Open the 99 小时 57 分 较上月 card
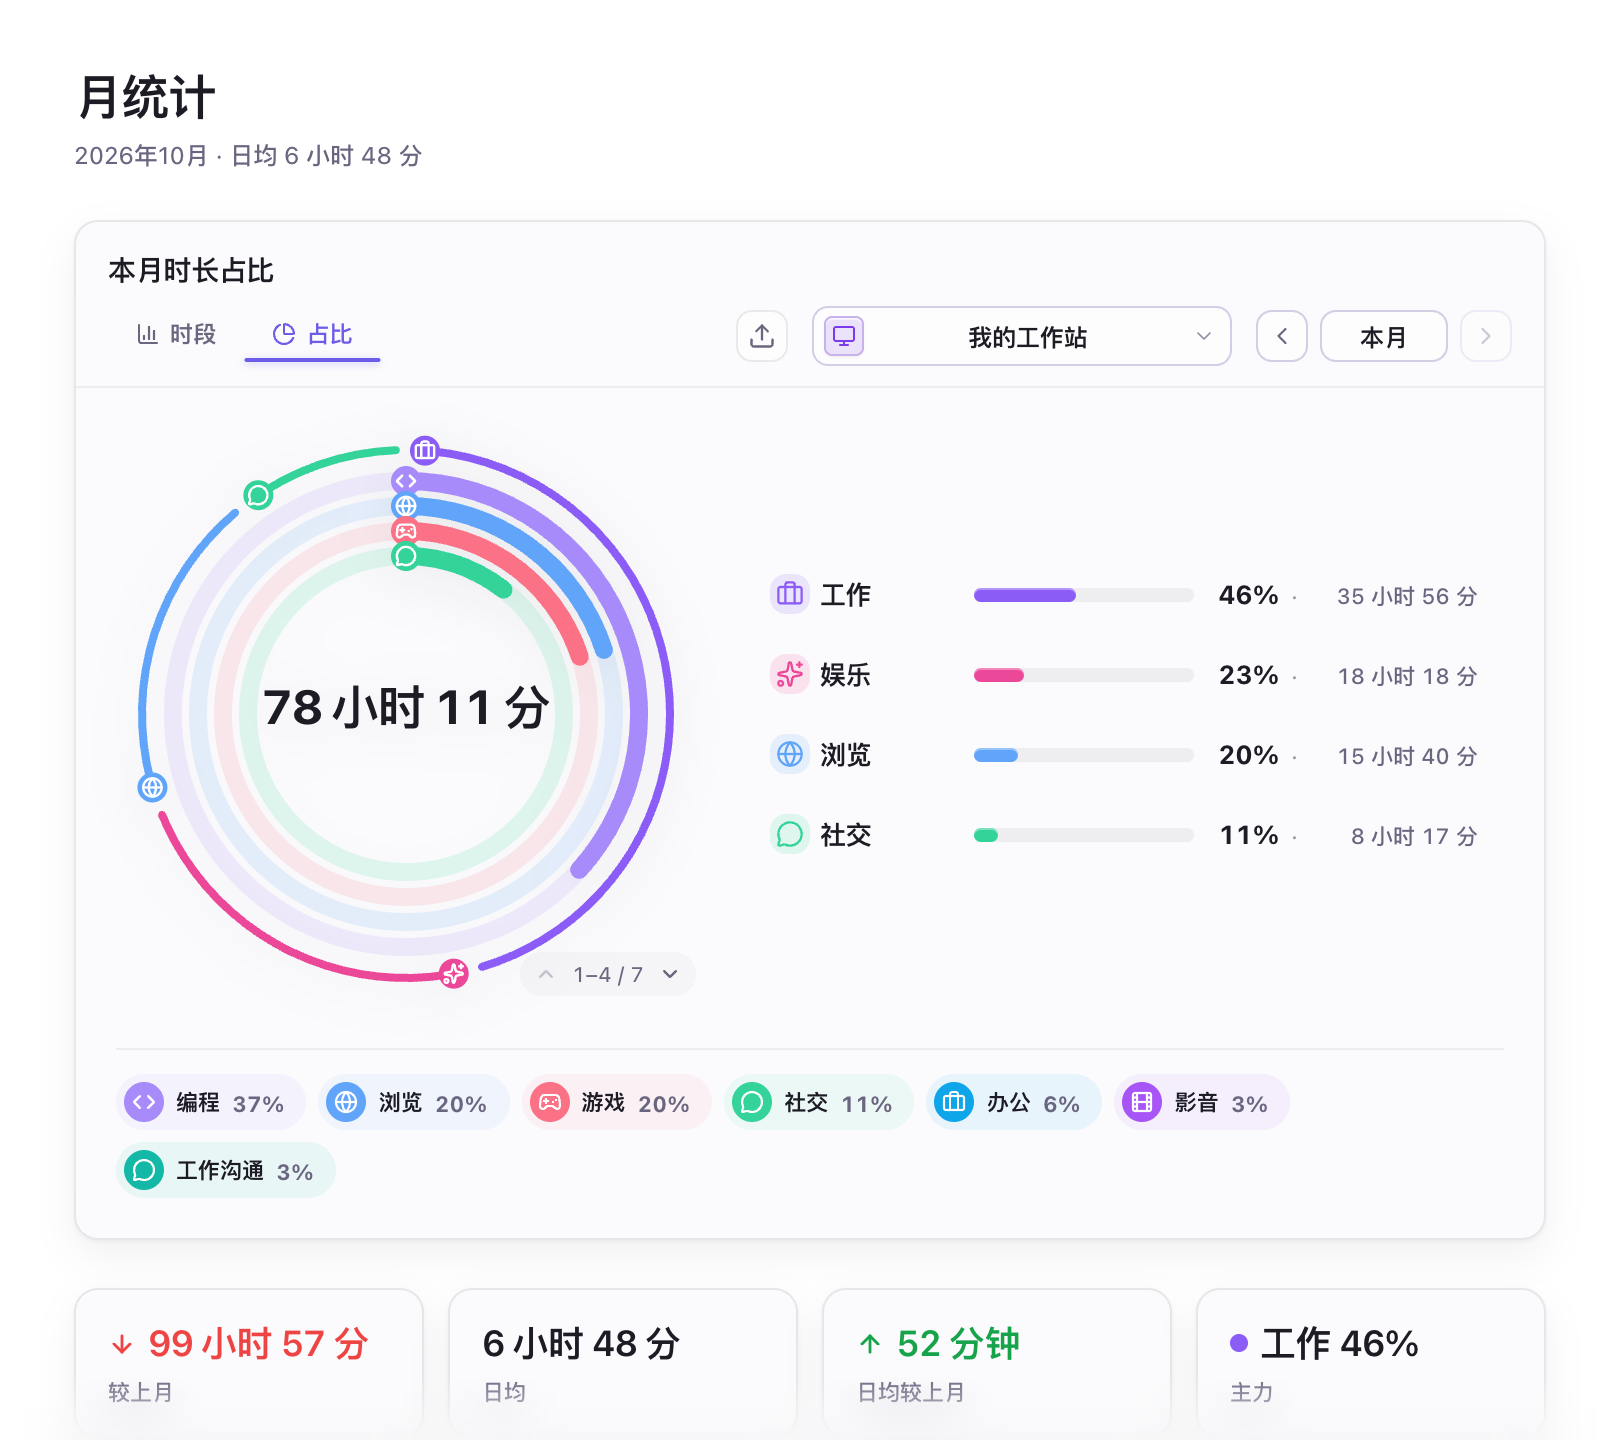The height and width of the screenshot is (1440, 1620). pyautogui.click(x=249, y=1364)
